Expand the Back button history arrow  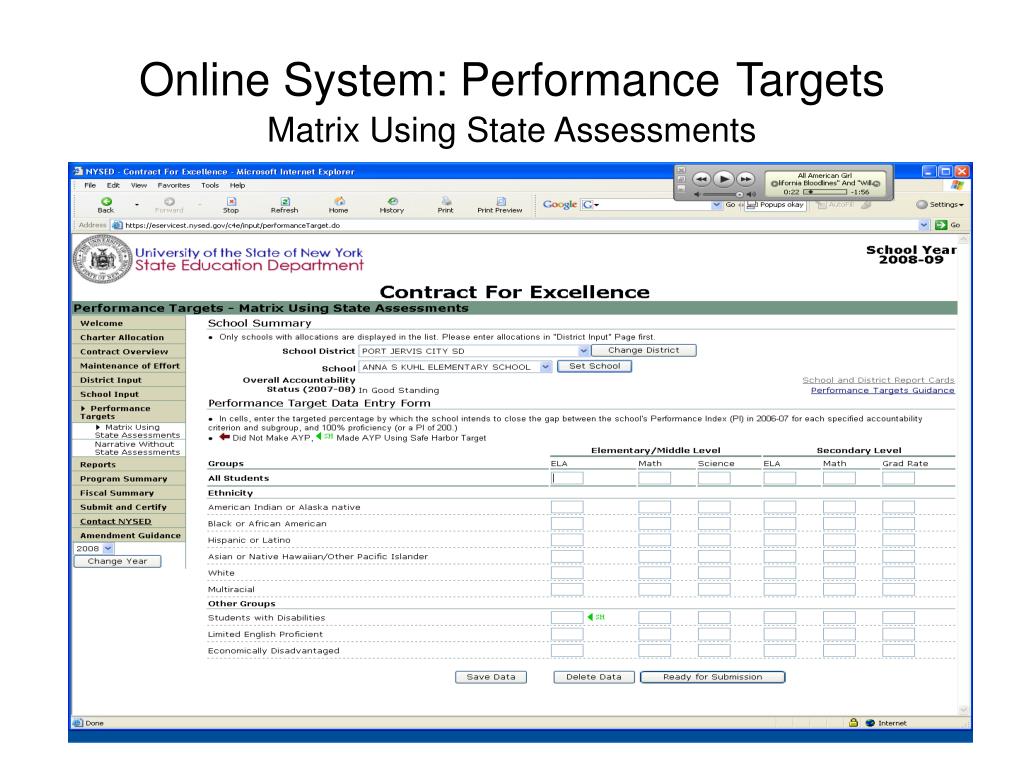[x=137, y=204]
